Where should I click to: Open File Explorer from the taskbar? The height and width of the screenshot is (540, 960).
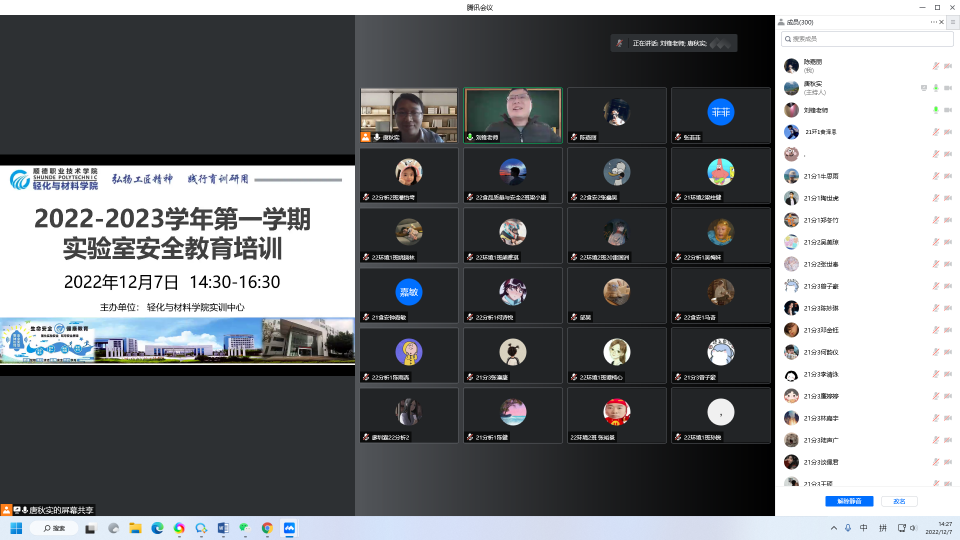pyautogui.click(x=135, y=528)
